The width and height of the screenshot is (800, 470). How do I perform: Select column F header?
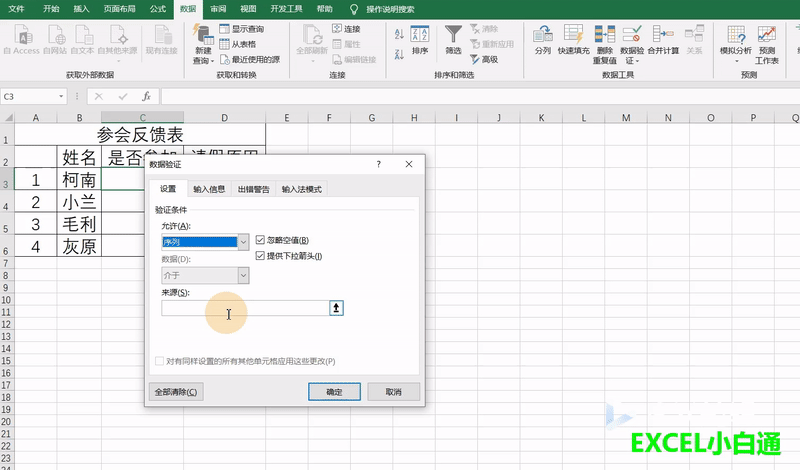329,117
